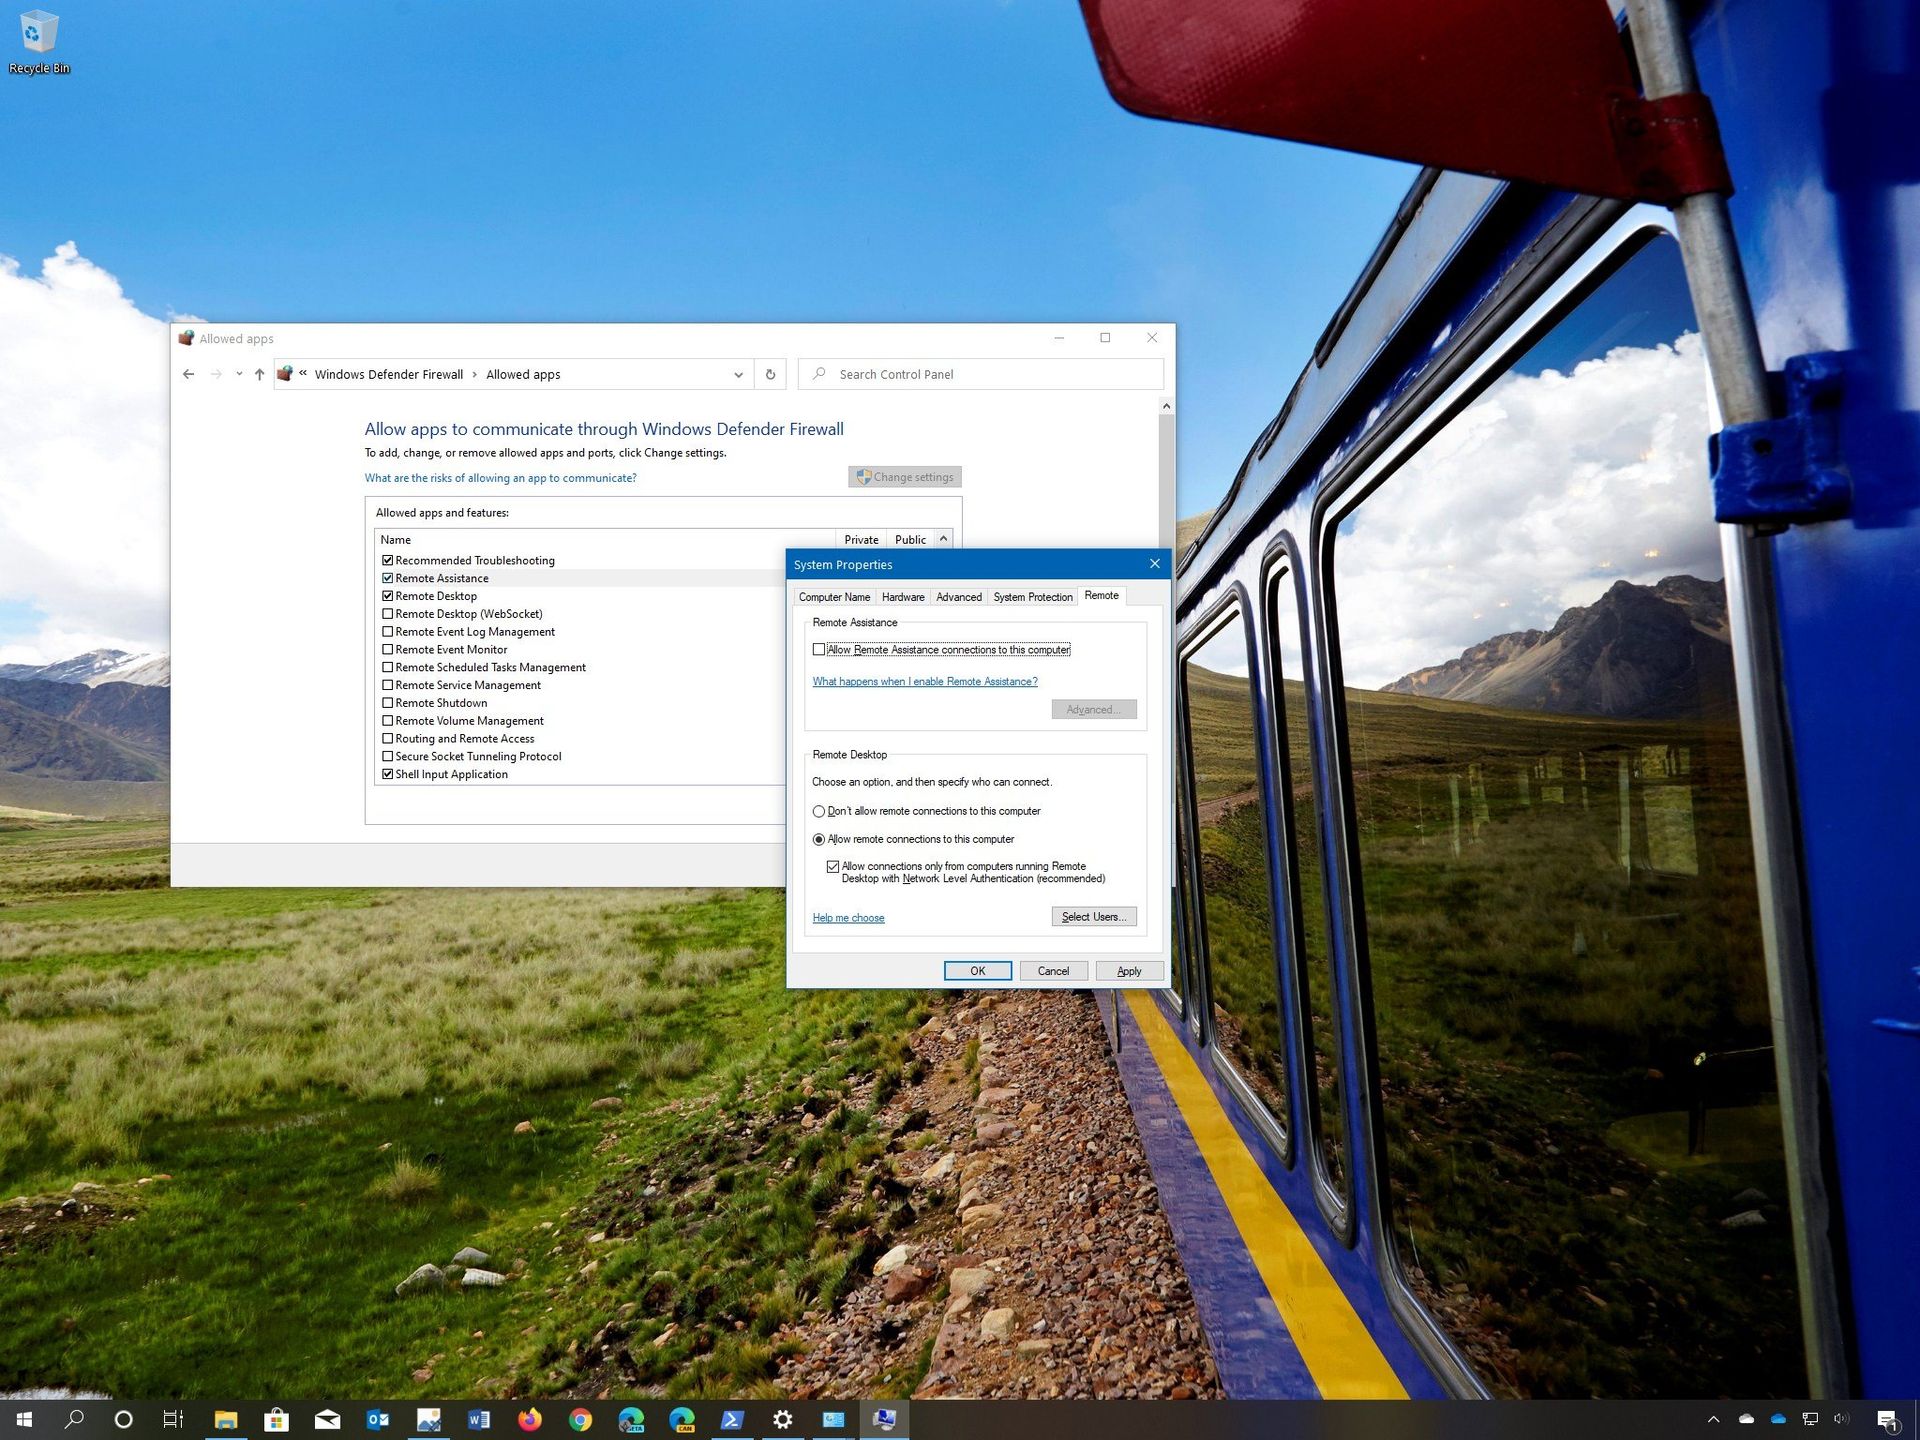The width and height of the screenshot is (1920, 1440).
Task: Expand the back button history chevron
Action: 237,373
